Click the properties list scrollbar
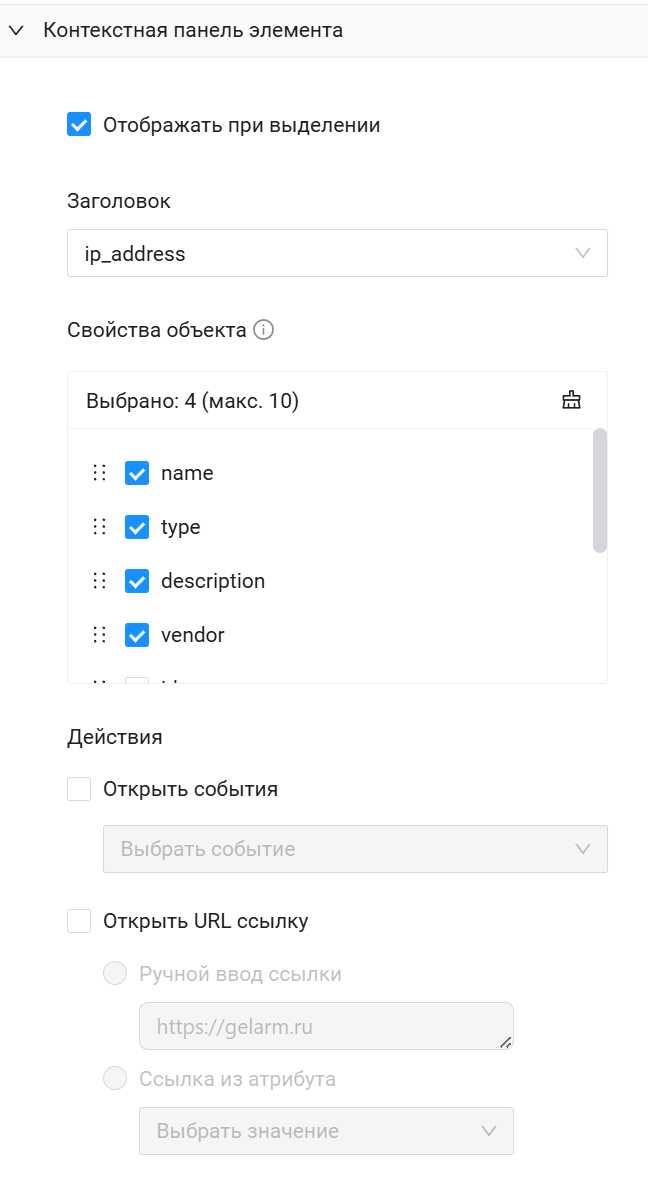Image resolution: width=648 pixels, height=1179 pixels. click(600, 490)
